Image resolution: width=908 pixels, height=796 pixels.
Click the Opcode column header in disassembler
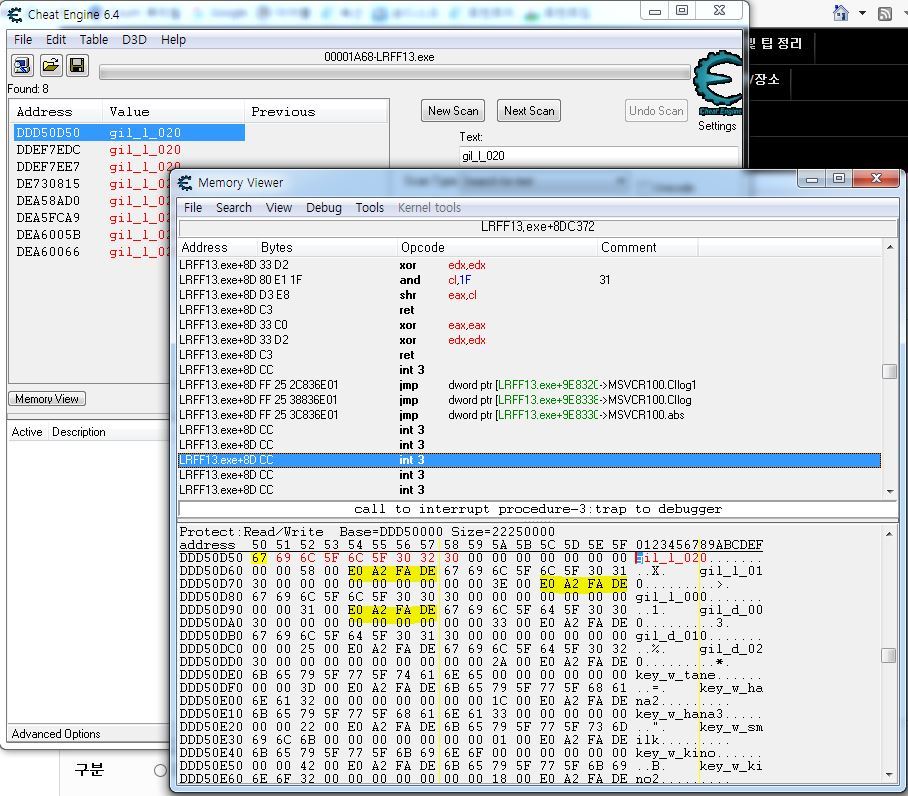pos(497,247)
